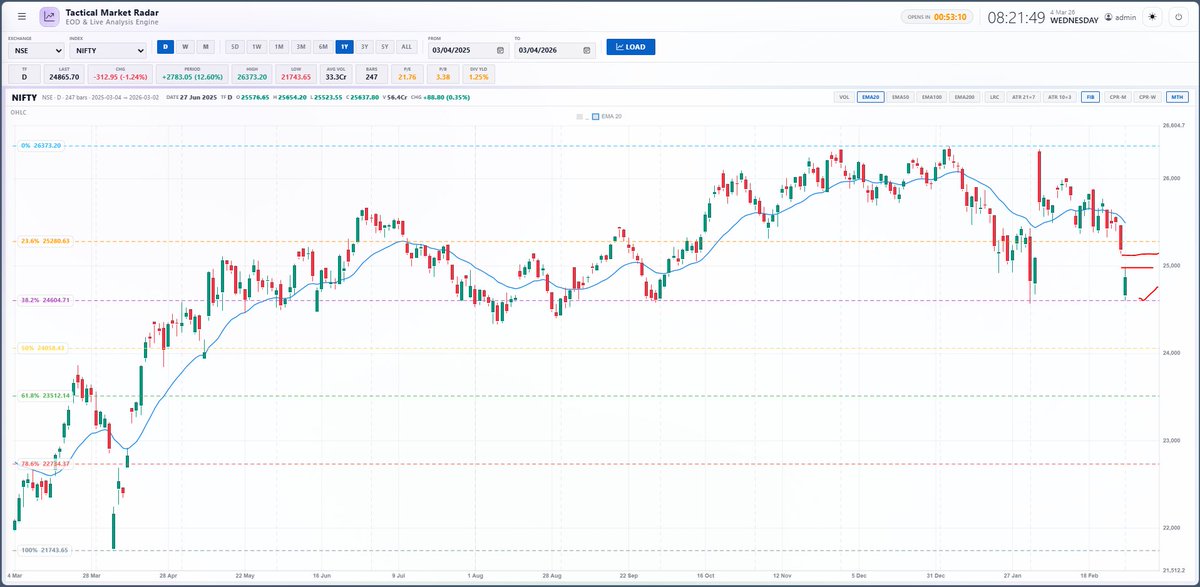Toggle the FIB retracement overlay
The image size is (1200, 587).
coord(1091,97)
